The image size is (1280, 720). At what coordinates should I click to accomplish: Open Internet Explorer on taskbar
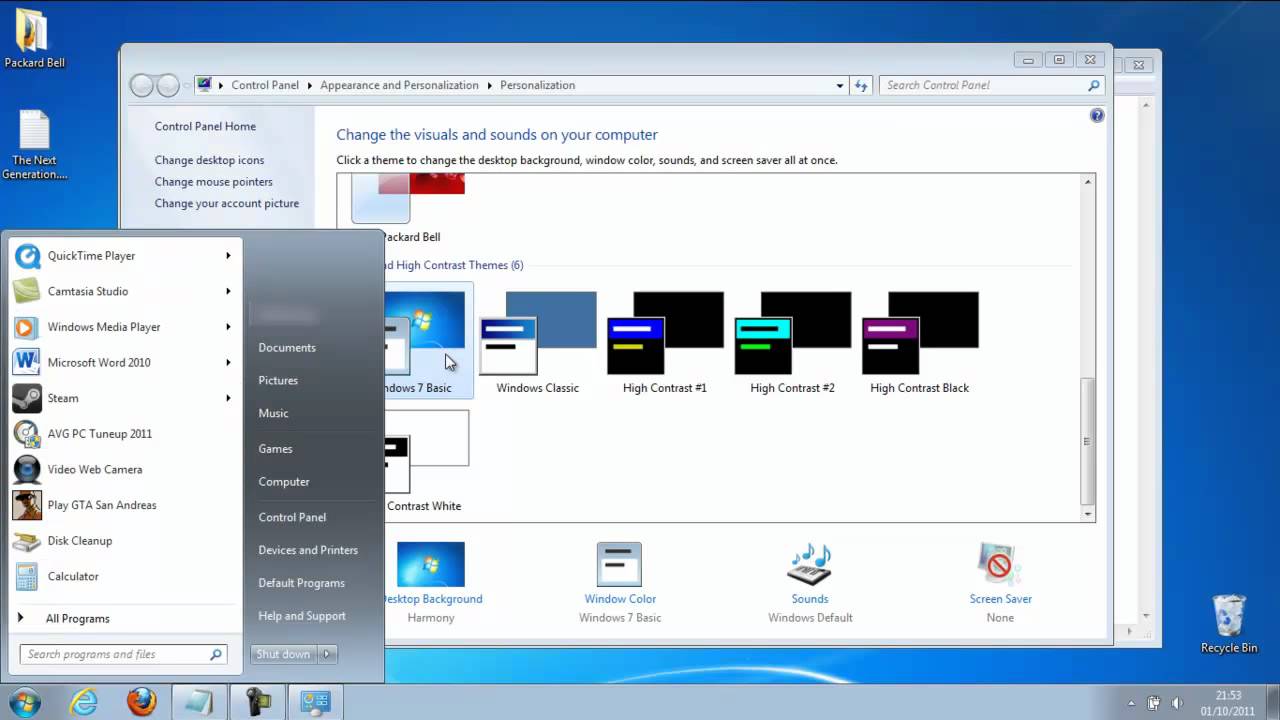(83, 703)
